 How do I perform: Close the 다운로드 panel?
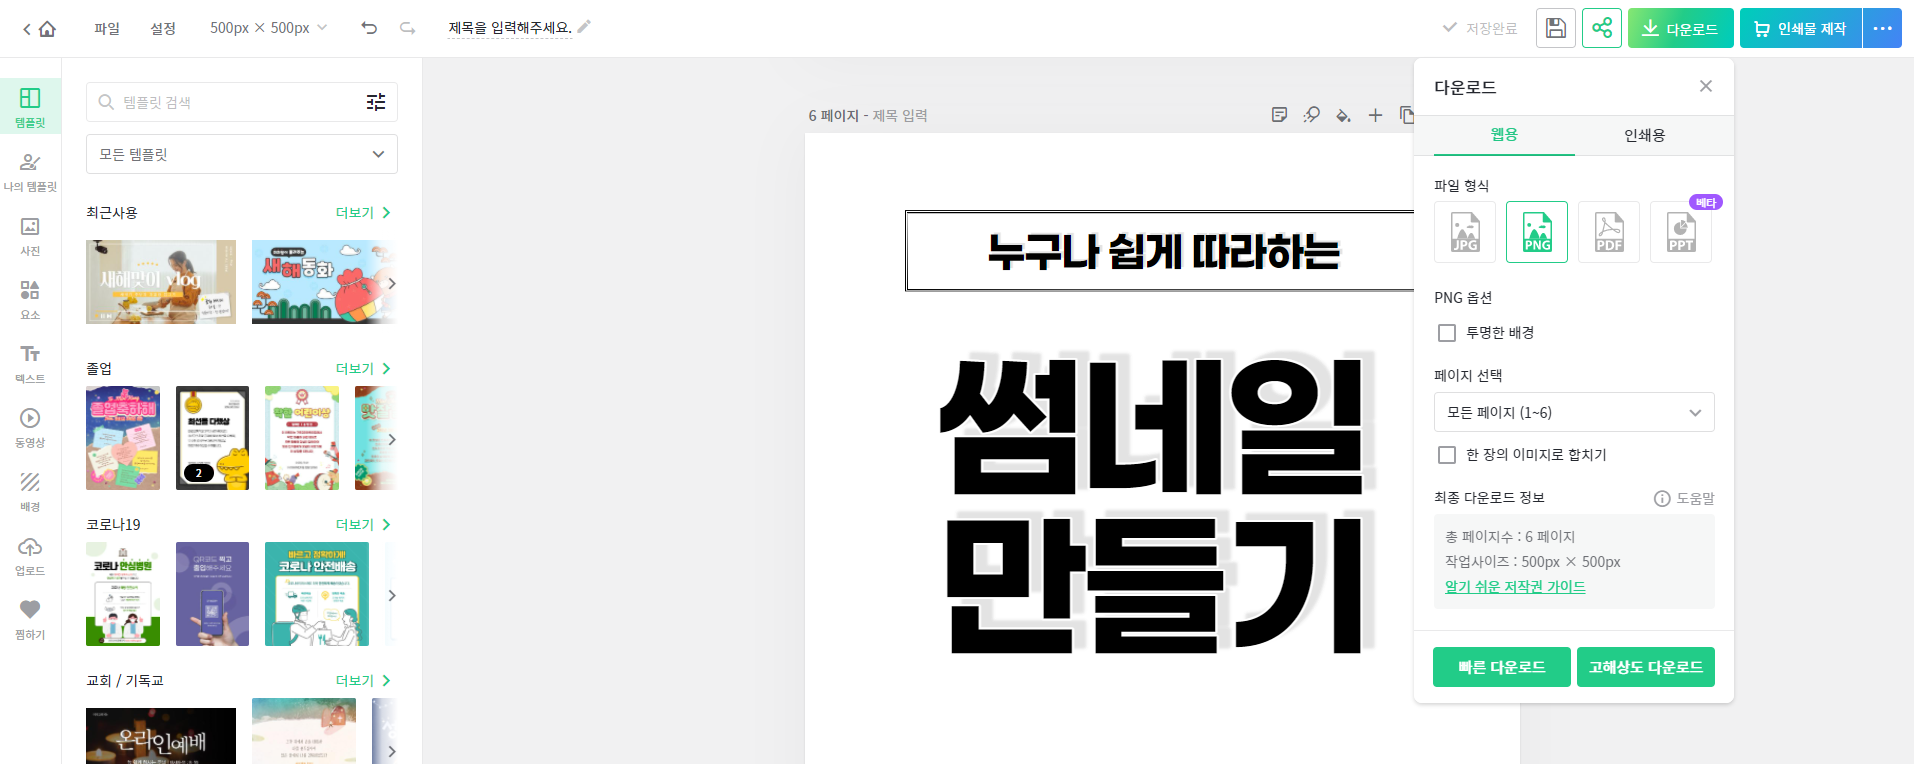(x=1706, y=86)
